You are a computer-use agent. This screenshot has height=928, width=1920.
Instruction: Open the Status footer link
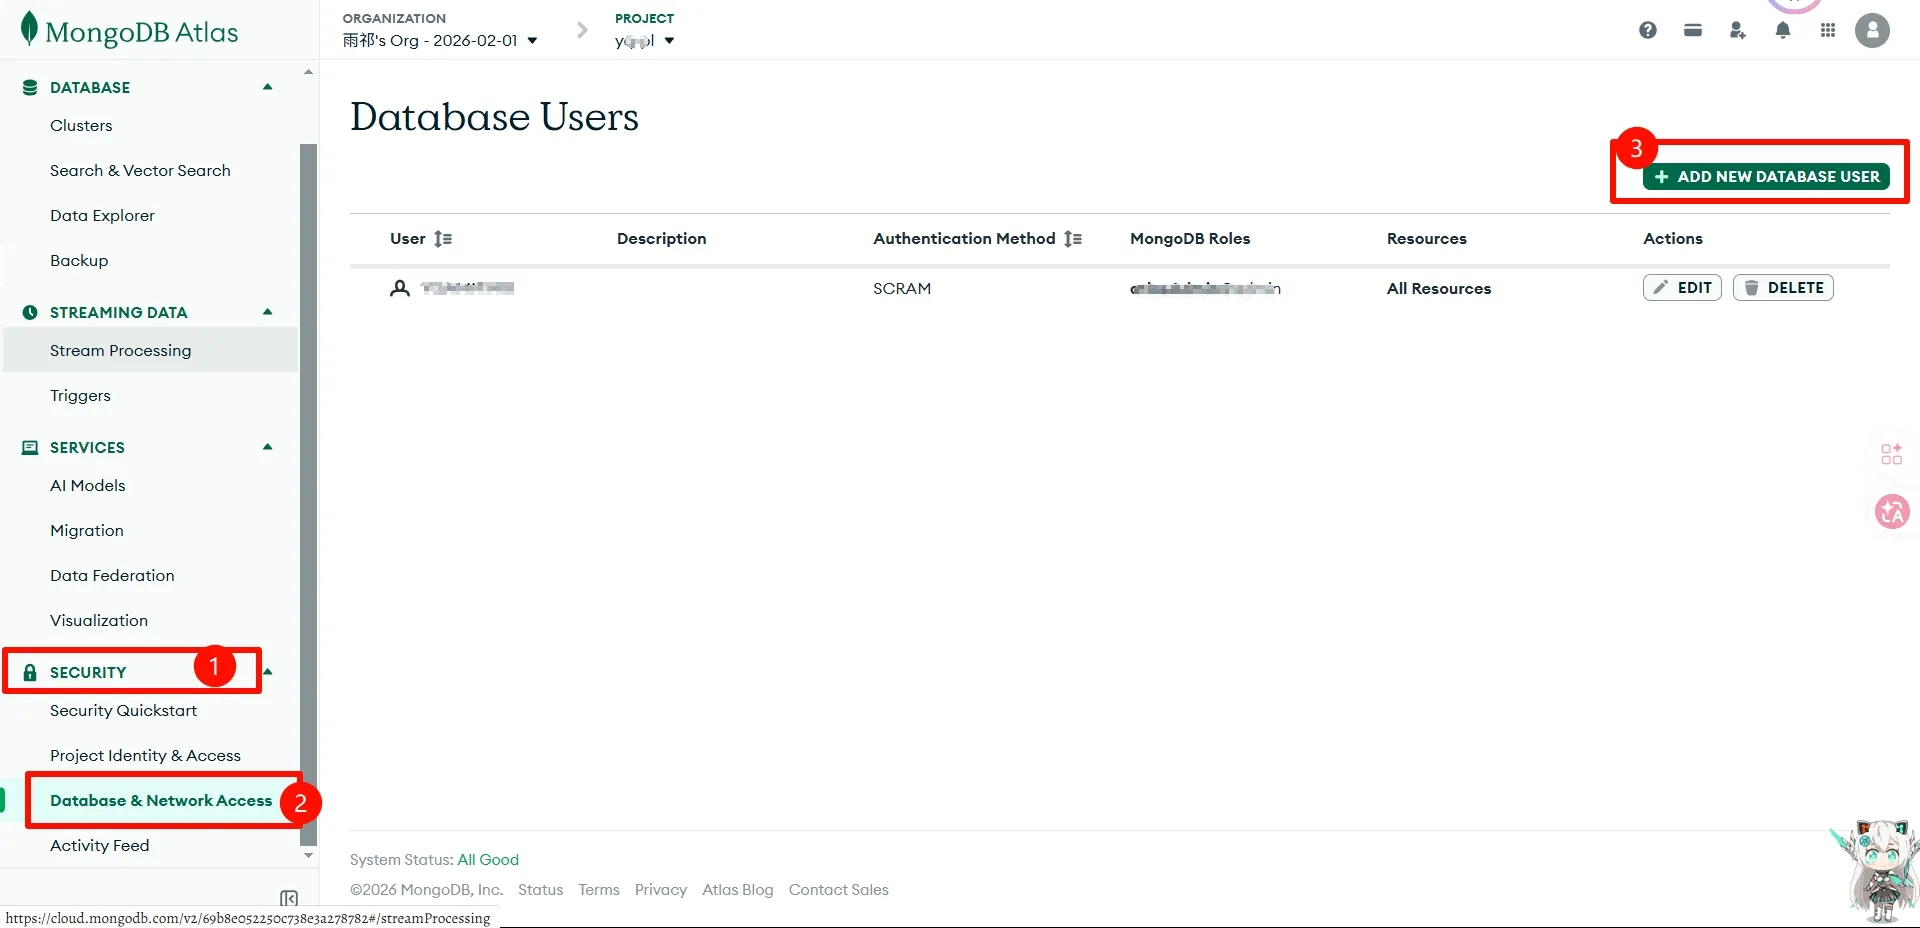(540, 890)
